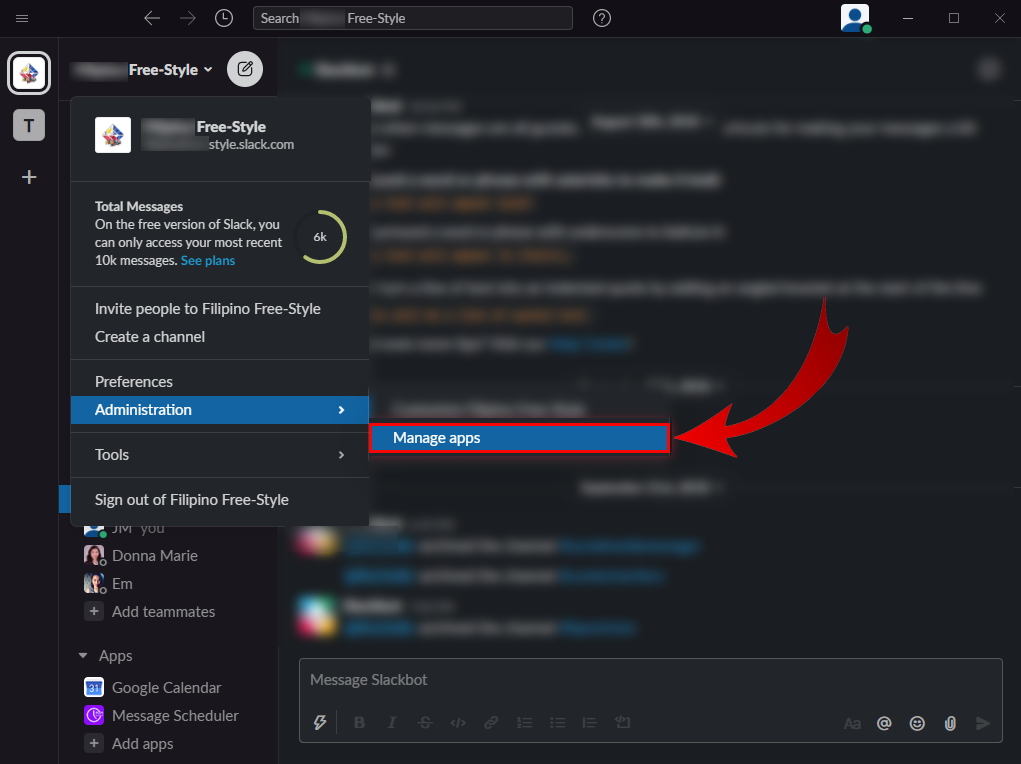Attach a file with the paperclip
The image size is (1021, 764).
[x=950, y=724]
